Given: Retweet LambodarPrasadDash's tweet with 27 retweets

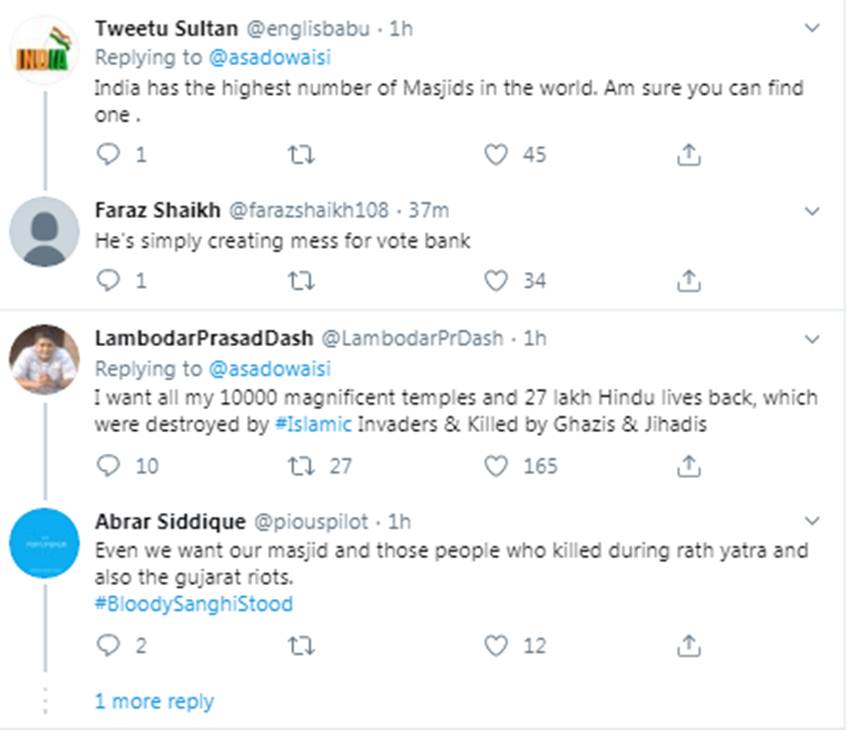Looking at the screenshot, I should pyautogui.click(x=300, y=465).
